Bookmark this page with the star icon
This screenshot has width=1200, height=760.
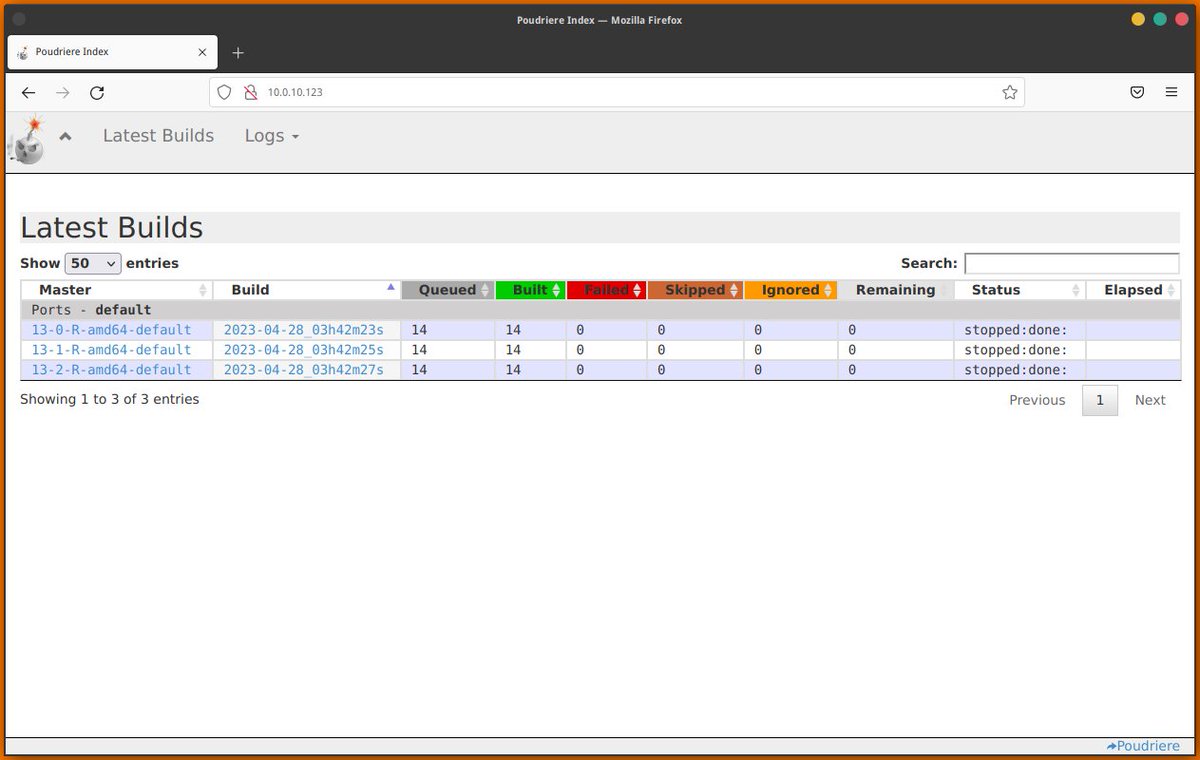point(1010,92)
